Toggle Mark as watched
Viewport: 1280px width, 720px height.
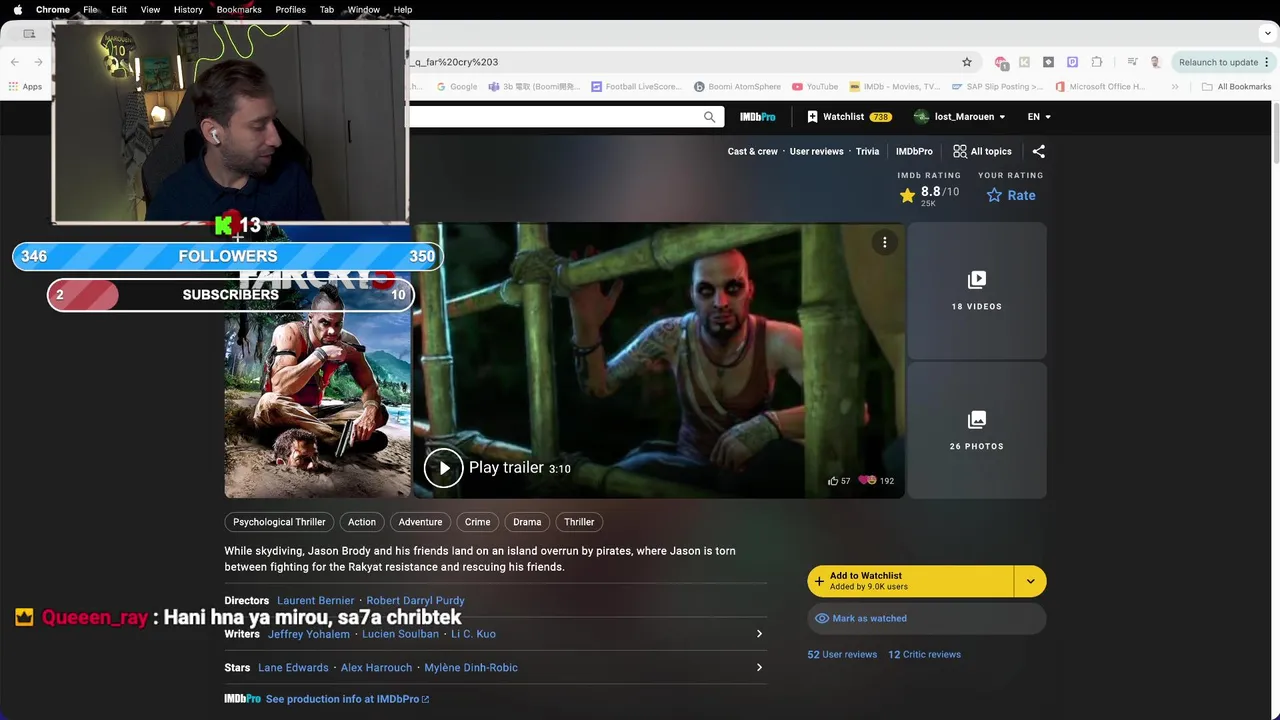tap(926, 619)
